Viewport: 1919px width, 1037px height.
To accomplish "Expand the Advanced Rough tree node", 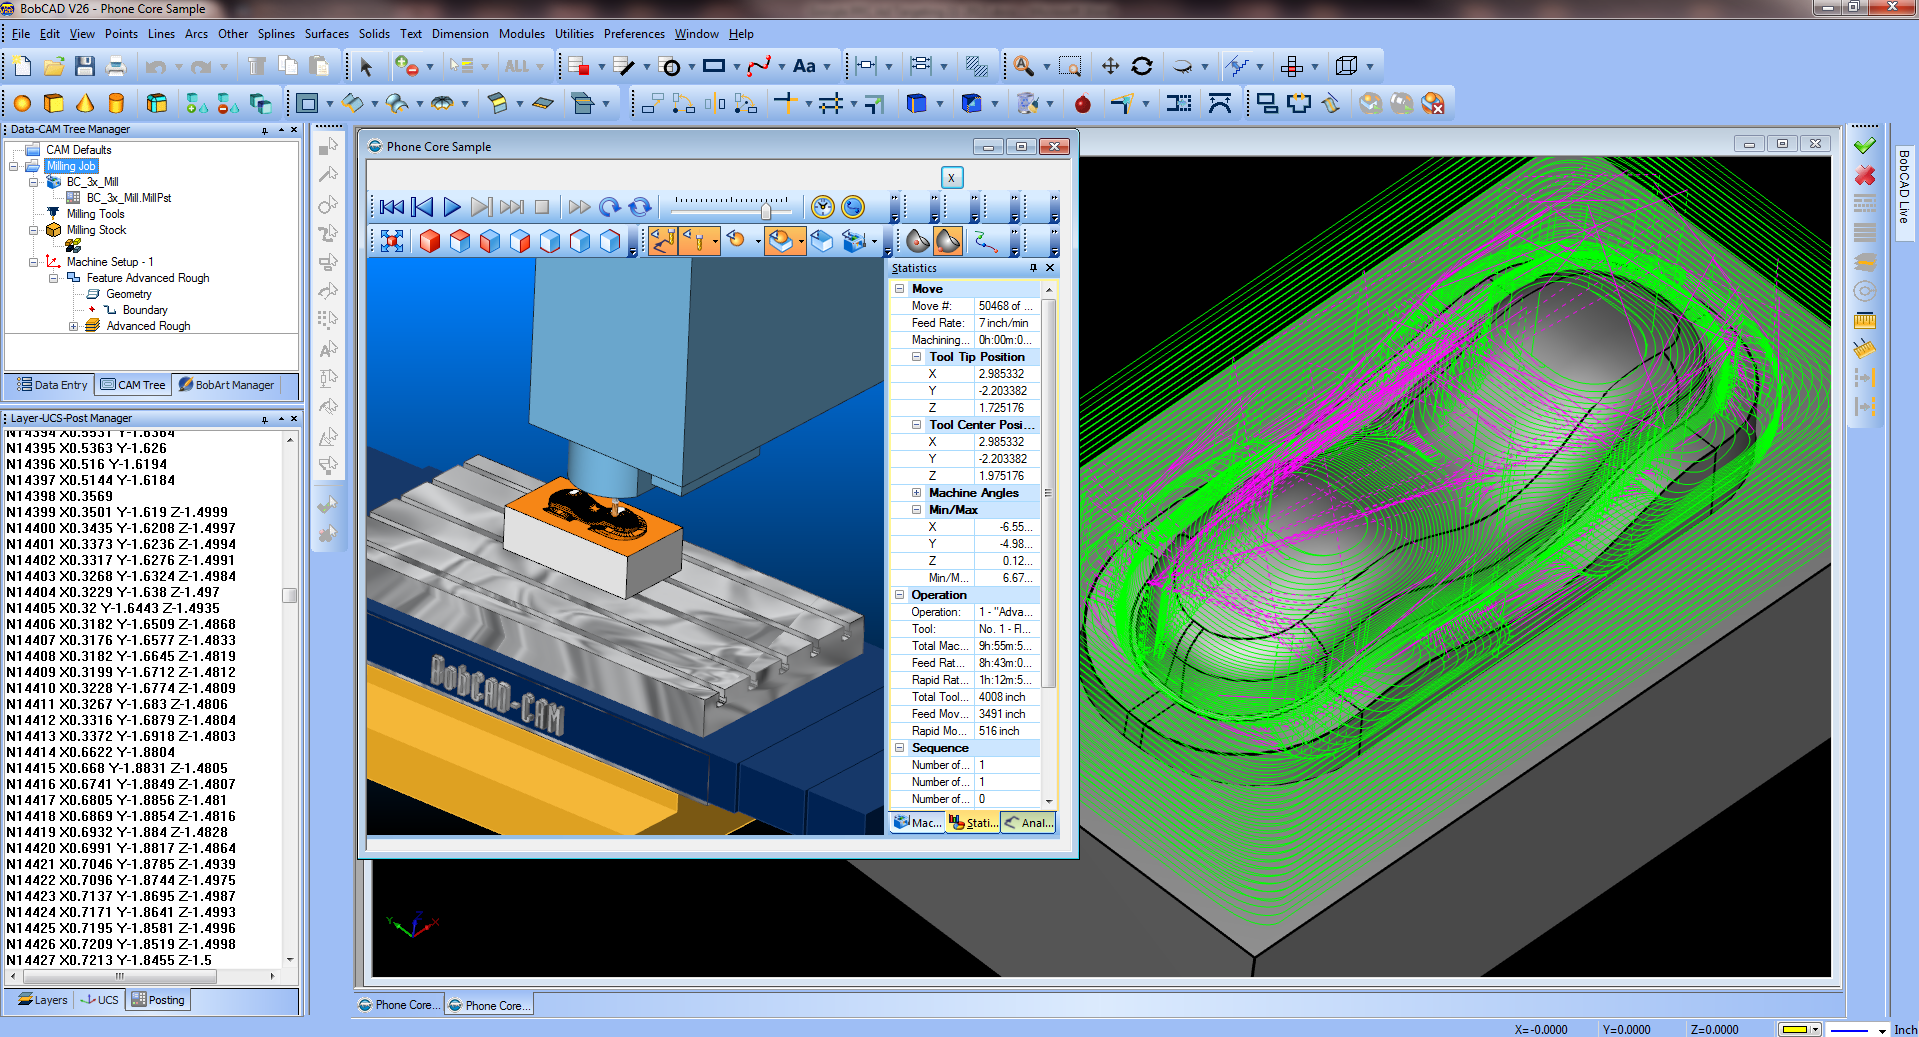I will coord(73,326).
